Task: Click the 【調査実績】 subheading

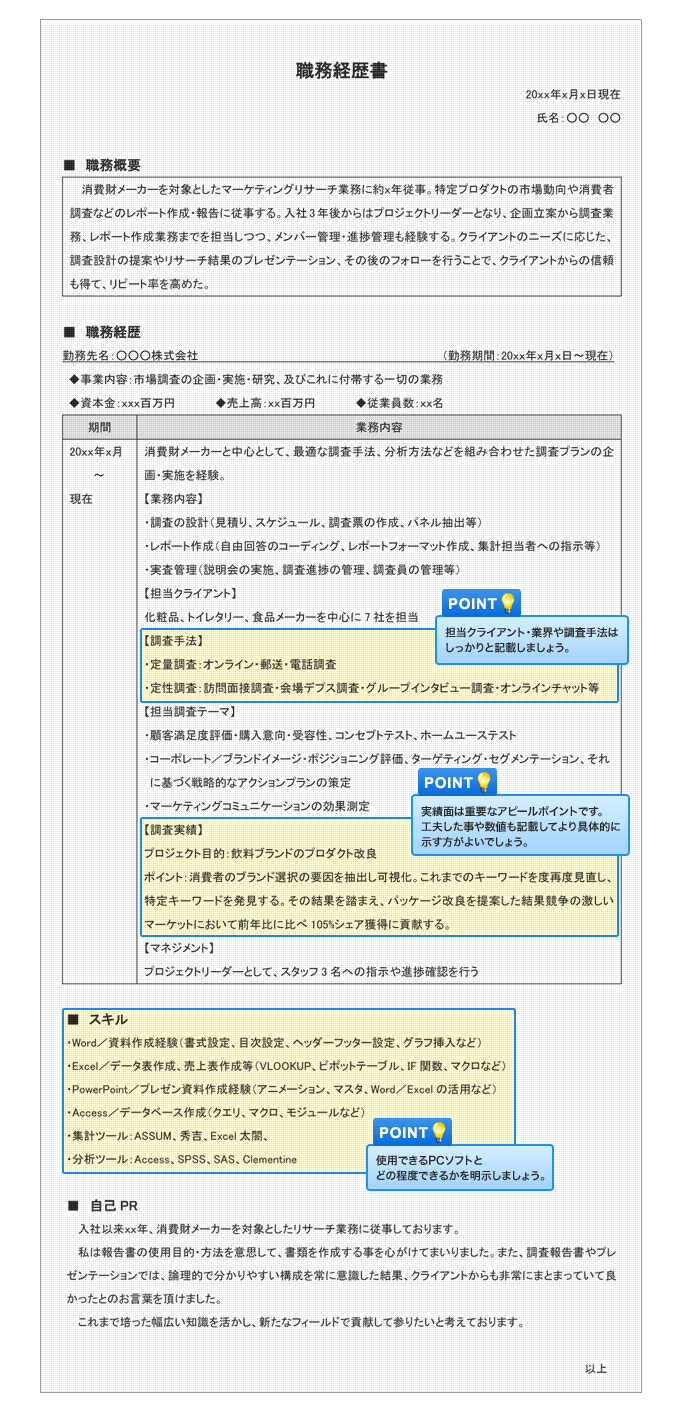Action: pyautogui.click(x=174, y=829)
